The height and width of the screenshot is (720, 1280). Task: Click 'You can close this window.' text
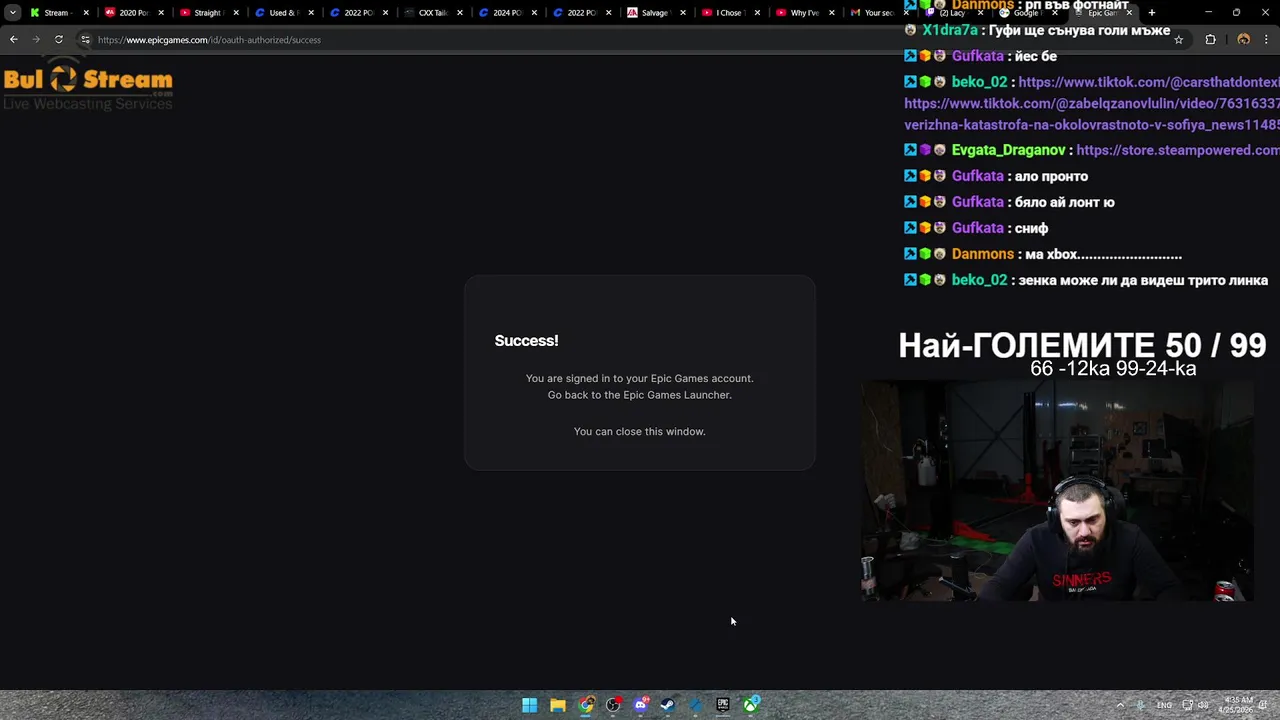pyautogui.click(x=640, y=432)
